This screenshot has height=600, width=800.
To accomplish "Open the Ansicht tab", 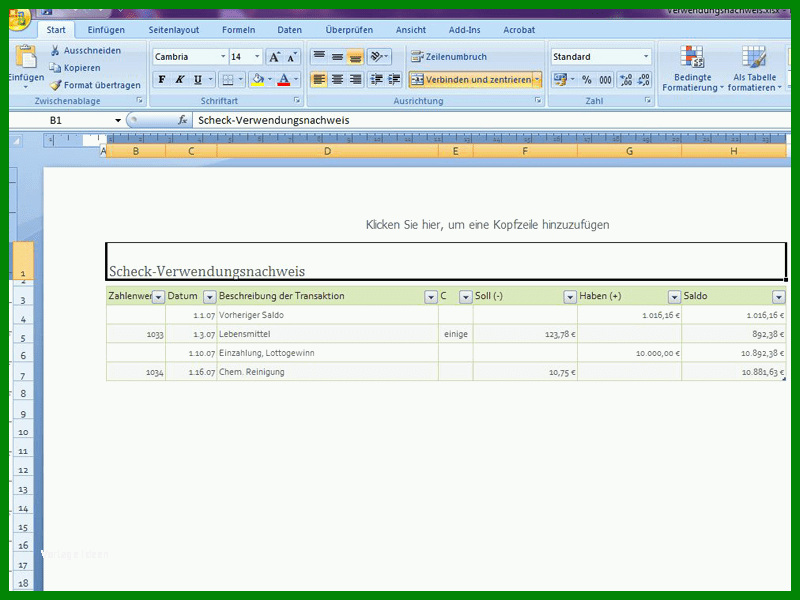I will coord(411,30).
